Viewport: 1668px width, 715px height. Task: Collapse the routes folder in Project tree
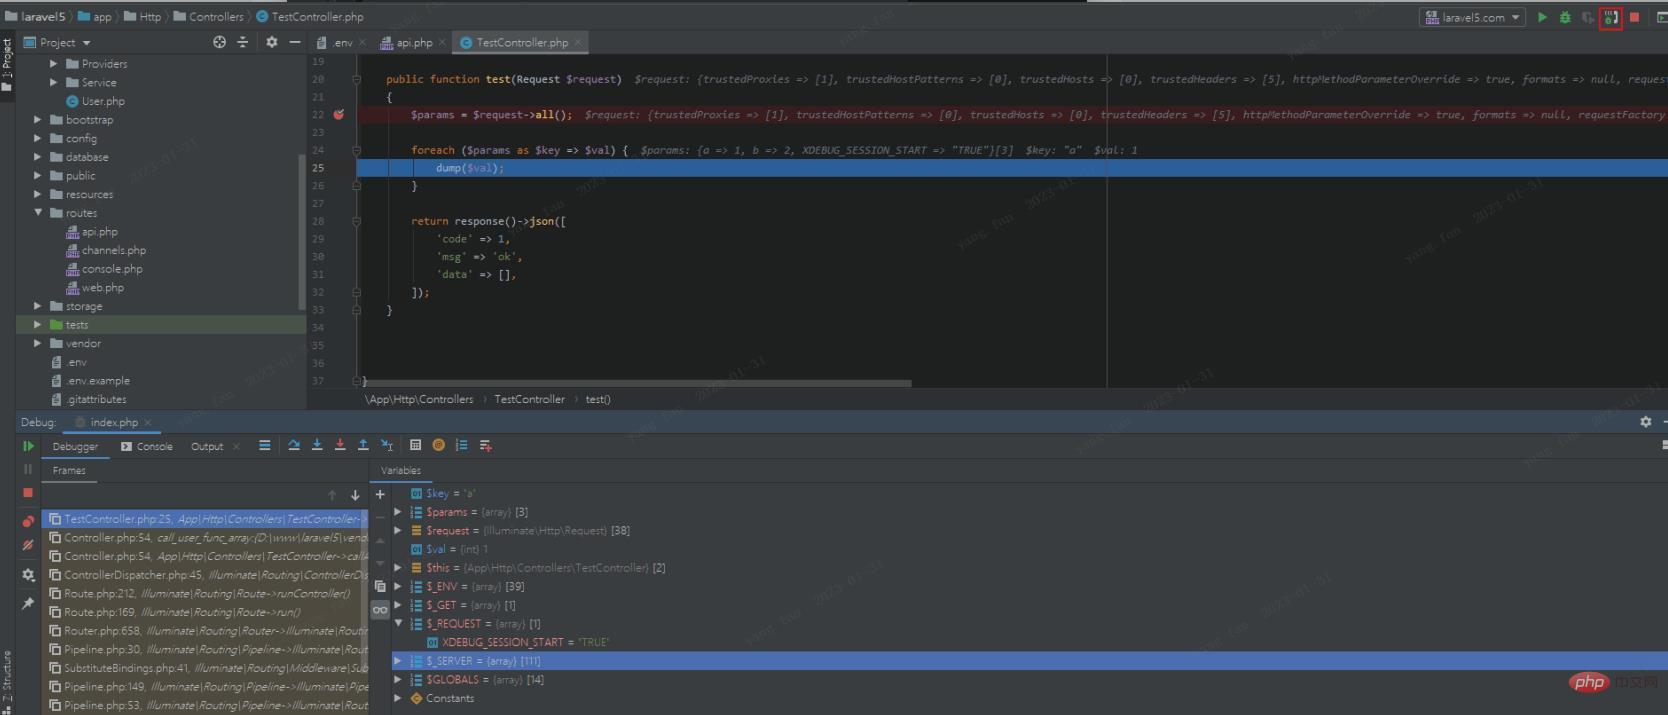[38, 213]
